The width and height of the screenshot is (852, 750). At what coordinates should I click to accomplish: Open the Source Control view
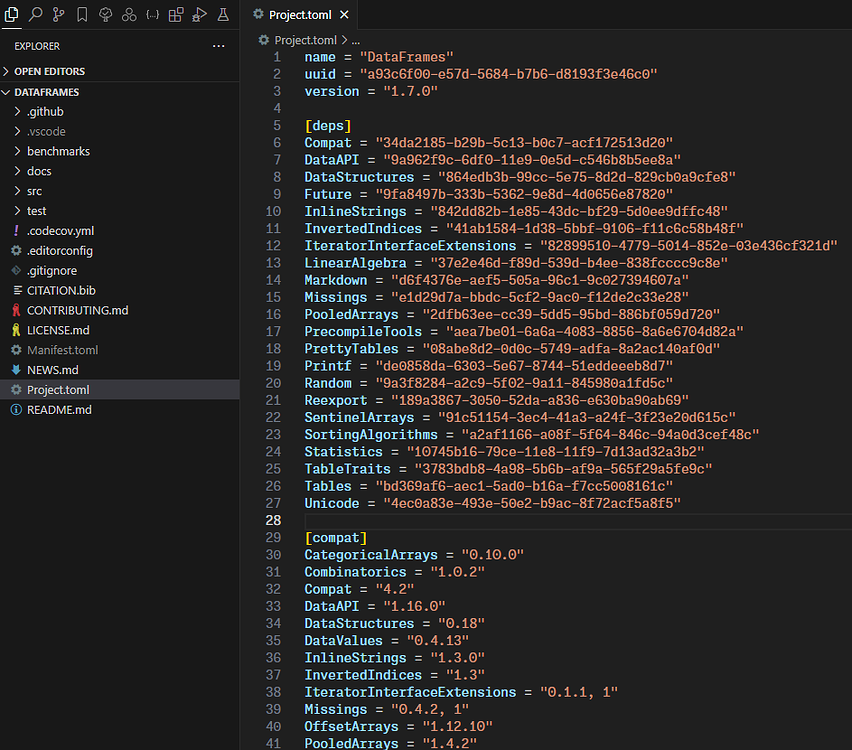click(59, 14)
